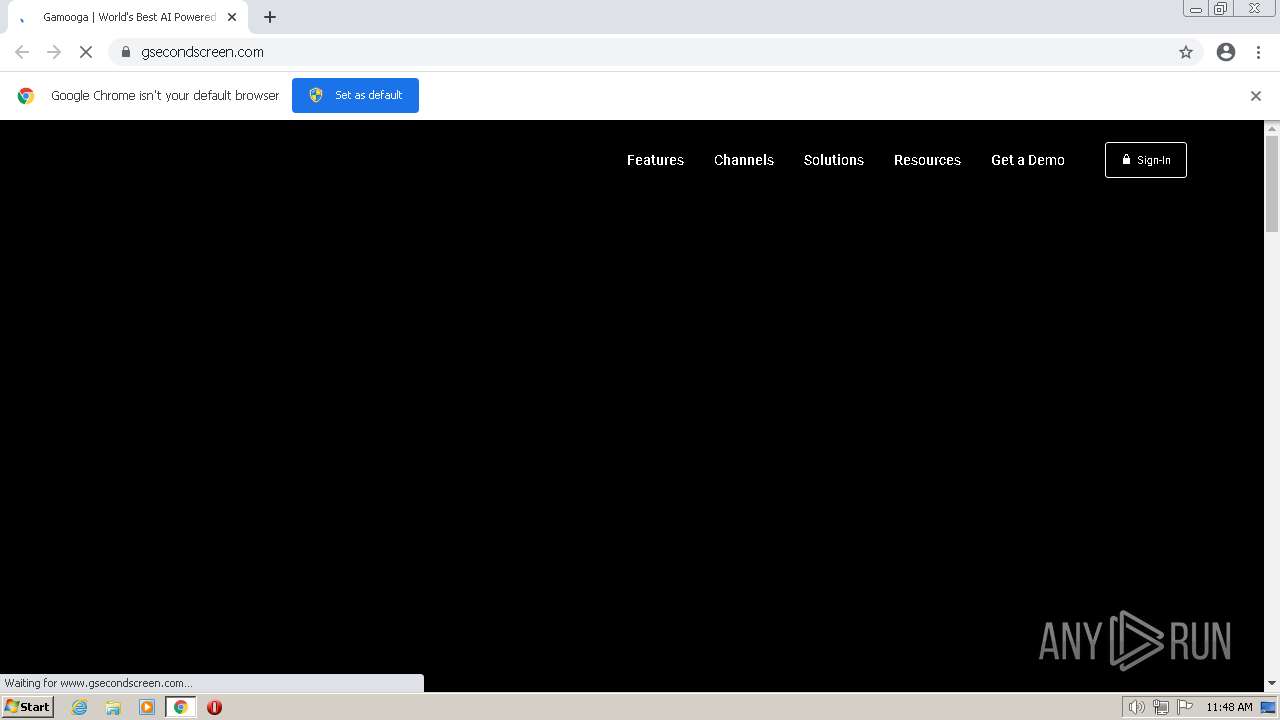Click the show desktop tray icon
1280x720 pixels.
click(x=1268, y=707)
